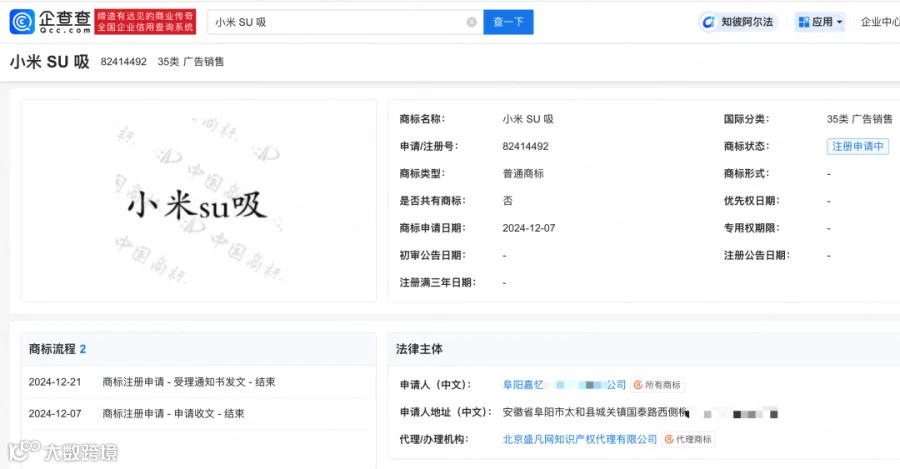Open the applicant 阜阳嘉忆 company link

coord(564,385)
